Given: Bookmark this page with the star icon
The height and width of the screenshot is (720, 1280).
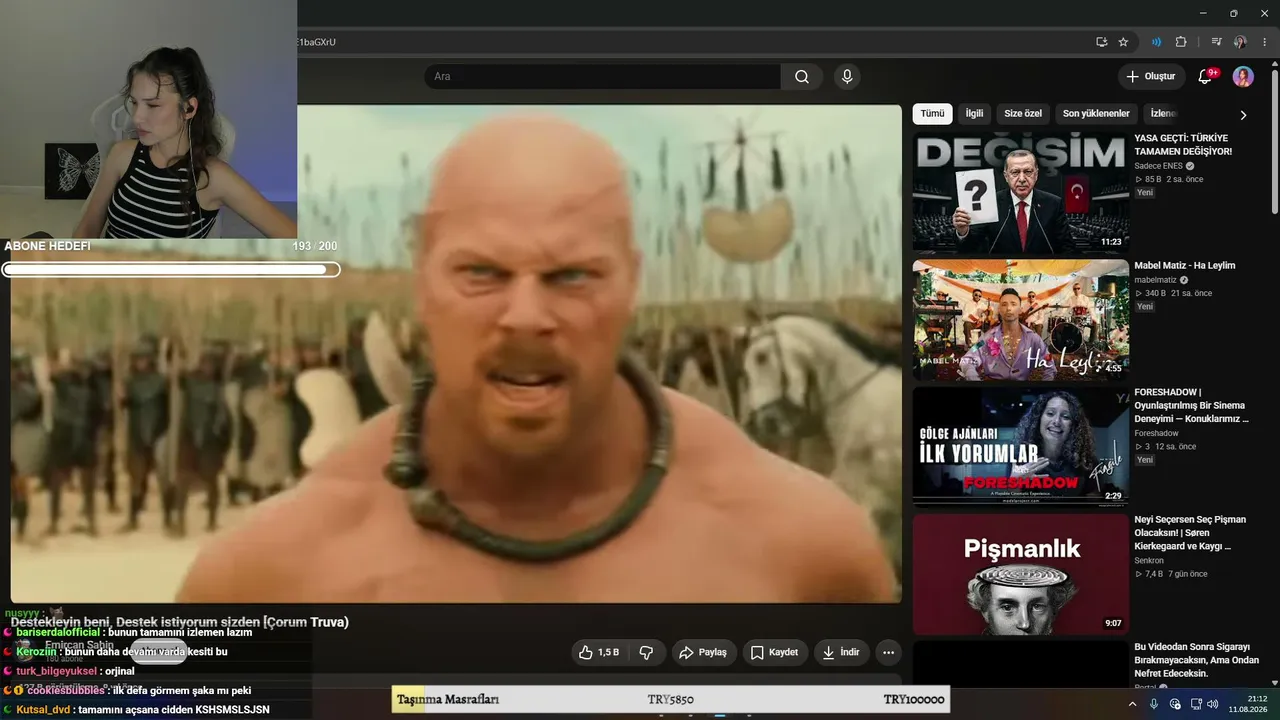Looking at the screenshot, I should tap(1123, 42).
